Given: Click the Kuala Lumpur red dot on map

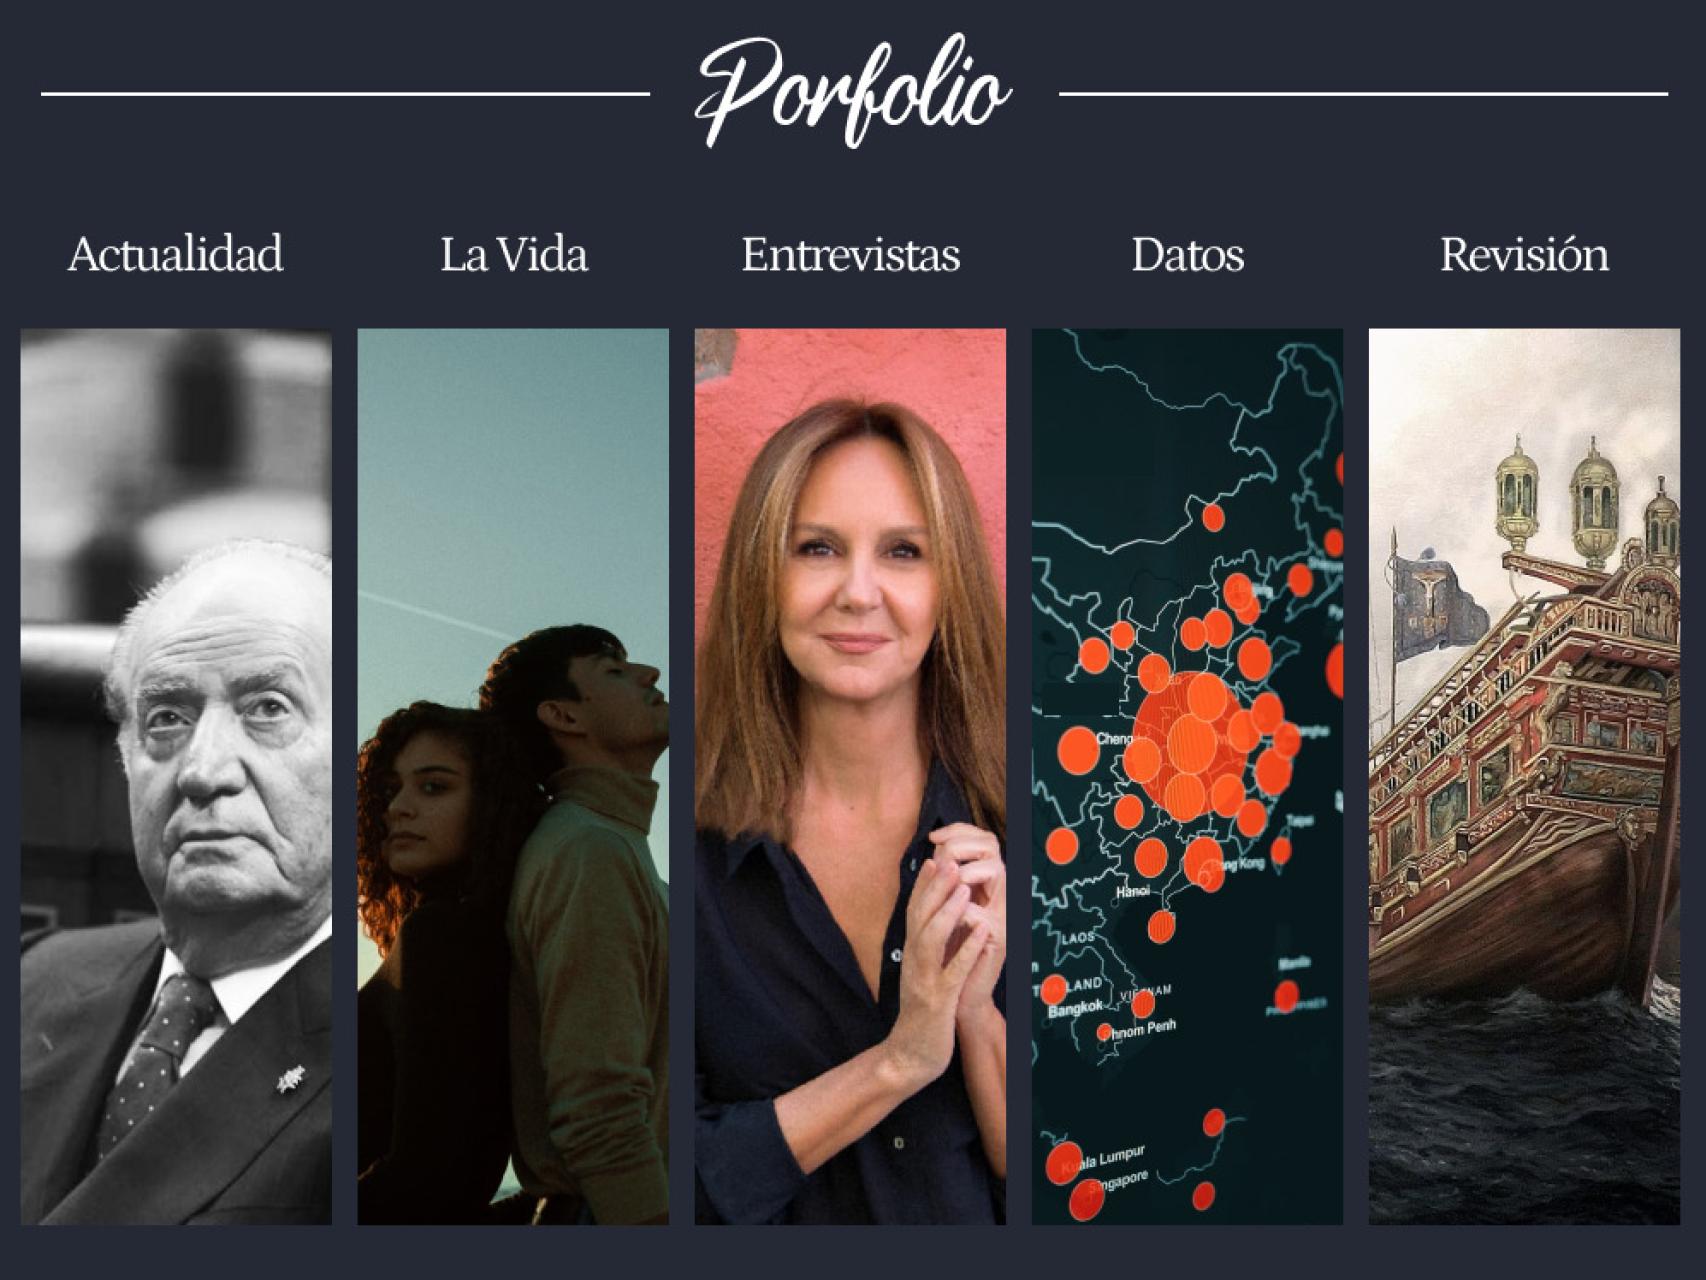Looking at the screenshot, I should (1064, 1163).
